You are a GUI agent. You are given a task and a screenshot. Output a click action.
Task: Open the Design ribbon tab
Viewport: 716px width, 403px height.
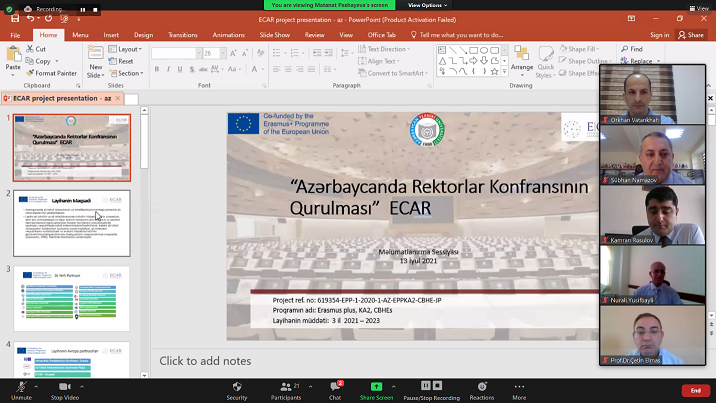(143, 34)
